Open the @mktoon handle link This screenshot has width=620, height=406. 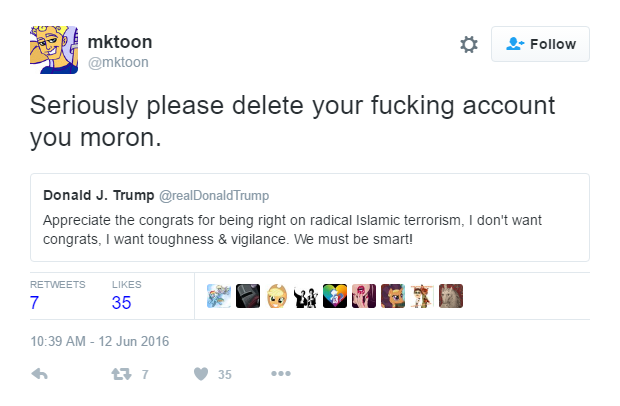pos(118,62)
